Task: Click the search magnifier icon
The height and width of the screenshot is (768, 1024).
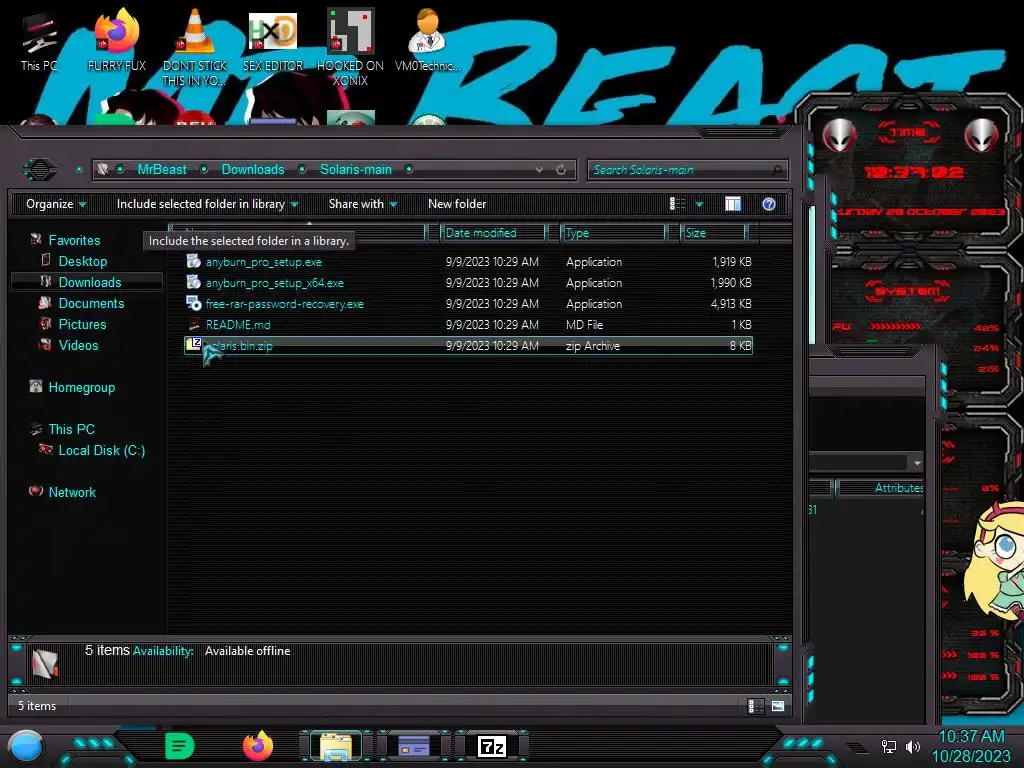Action: (x=777, y=170)
